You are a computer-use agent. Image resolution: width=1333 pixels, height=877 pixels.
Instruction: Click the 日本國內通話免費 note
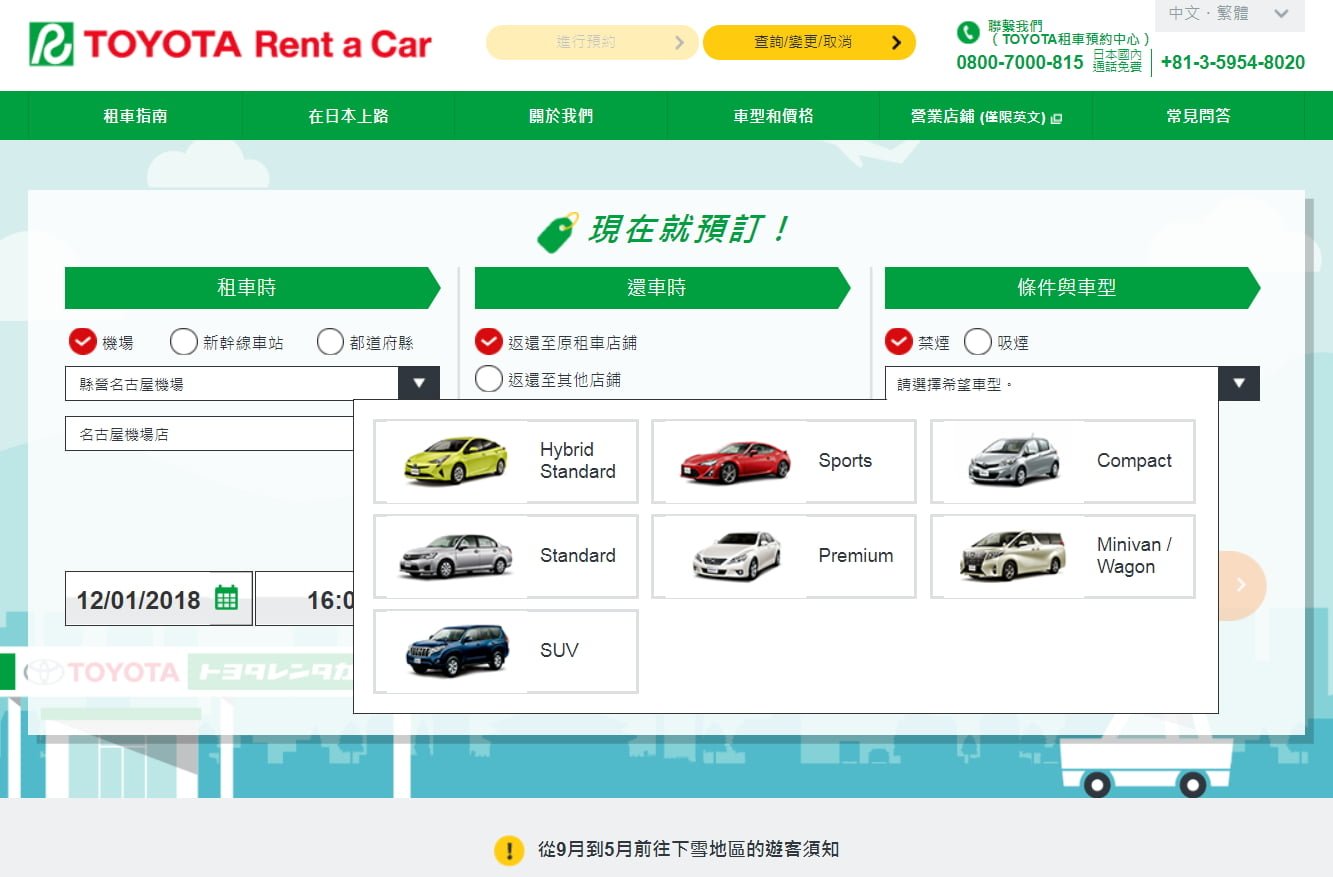pyautogui.click(x=1117, y=61)
